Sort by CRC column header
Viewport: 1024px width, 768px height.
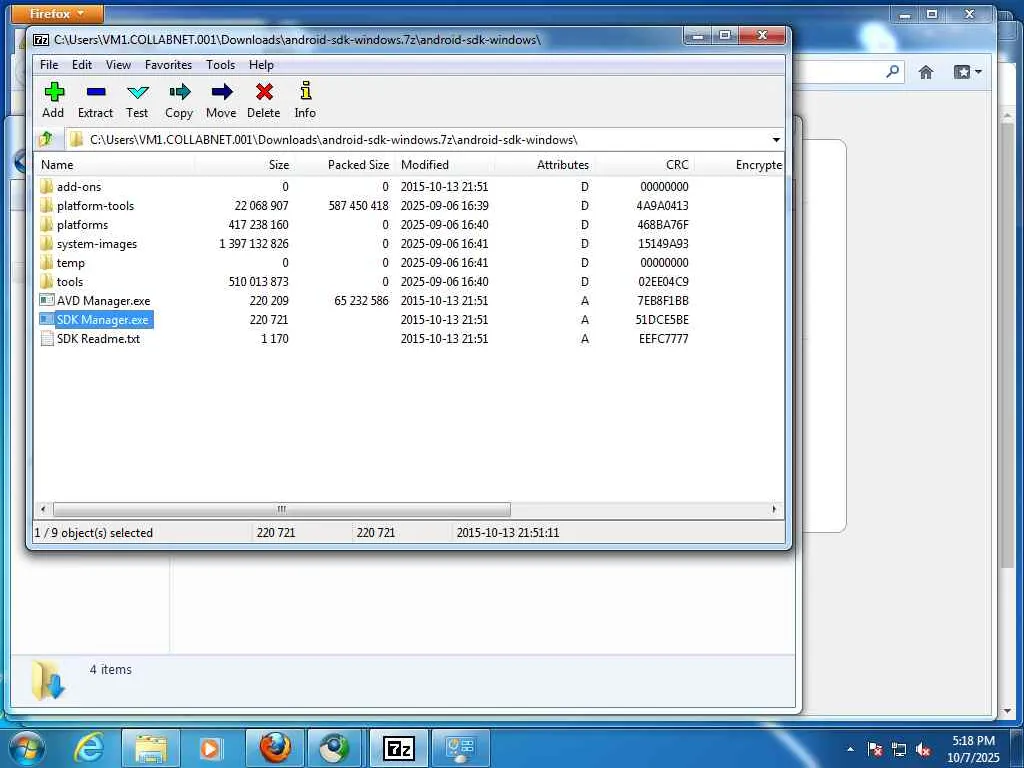tap(645, 165)
